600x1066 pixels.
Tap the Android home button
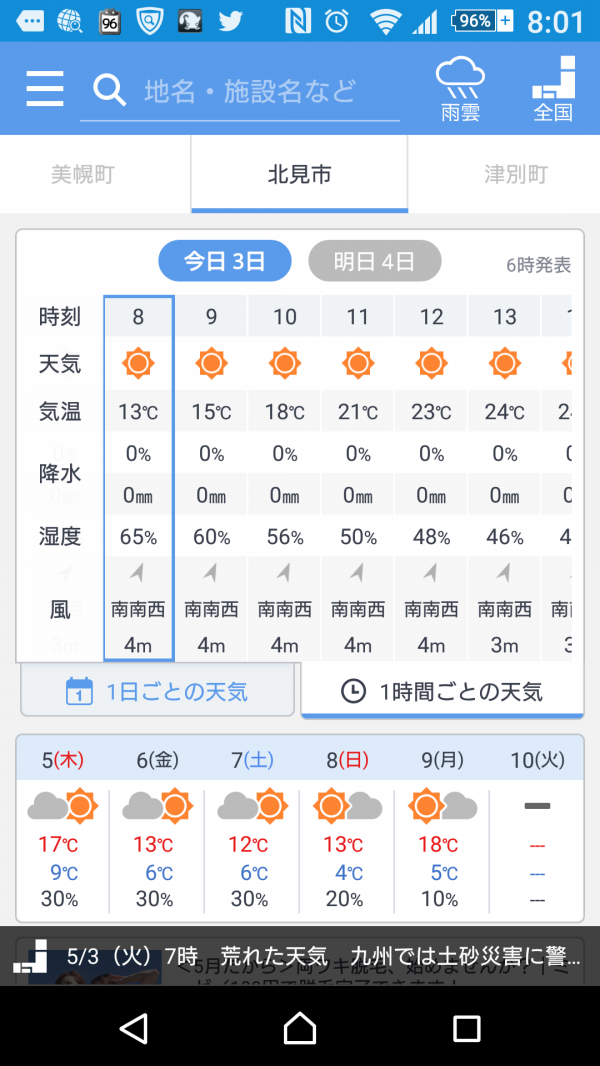coord(300,1027)
